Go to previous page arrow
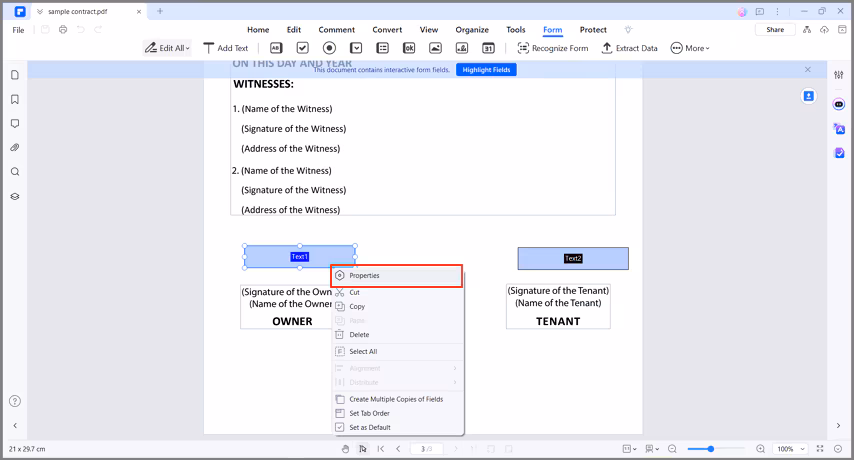This screenshot has height=460, width=854. pos(398,449)
